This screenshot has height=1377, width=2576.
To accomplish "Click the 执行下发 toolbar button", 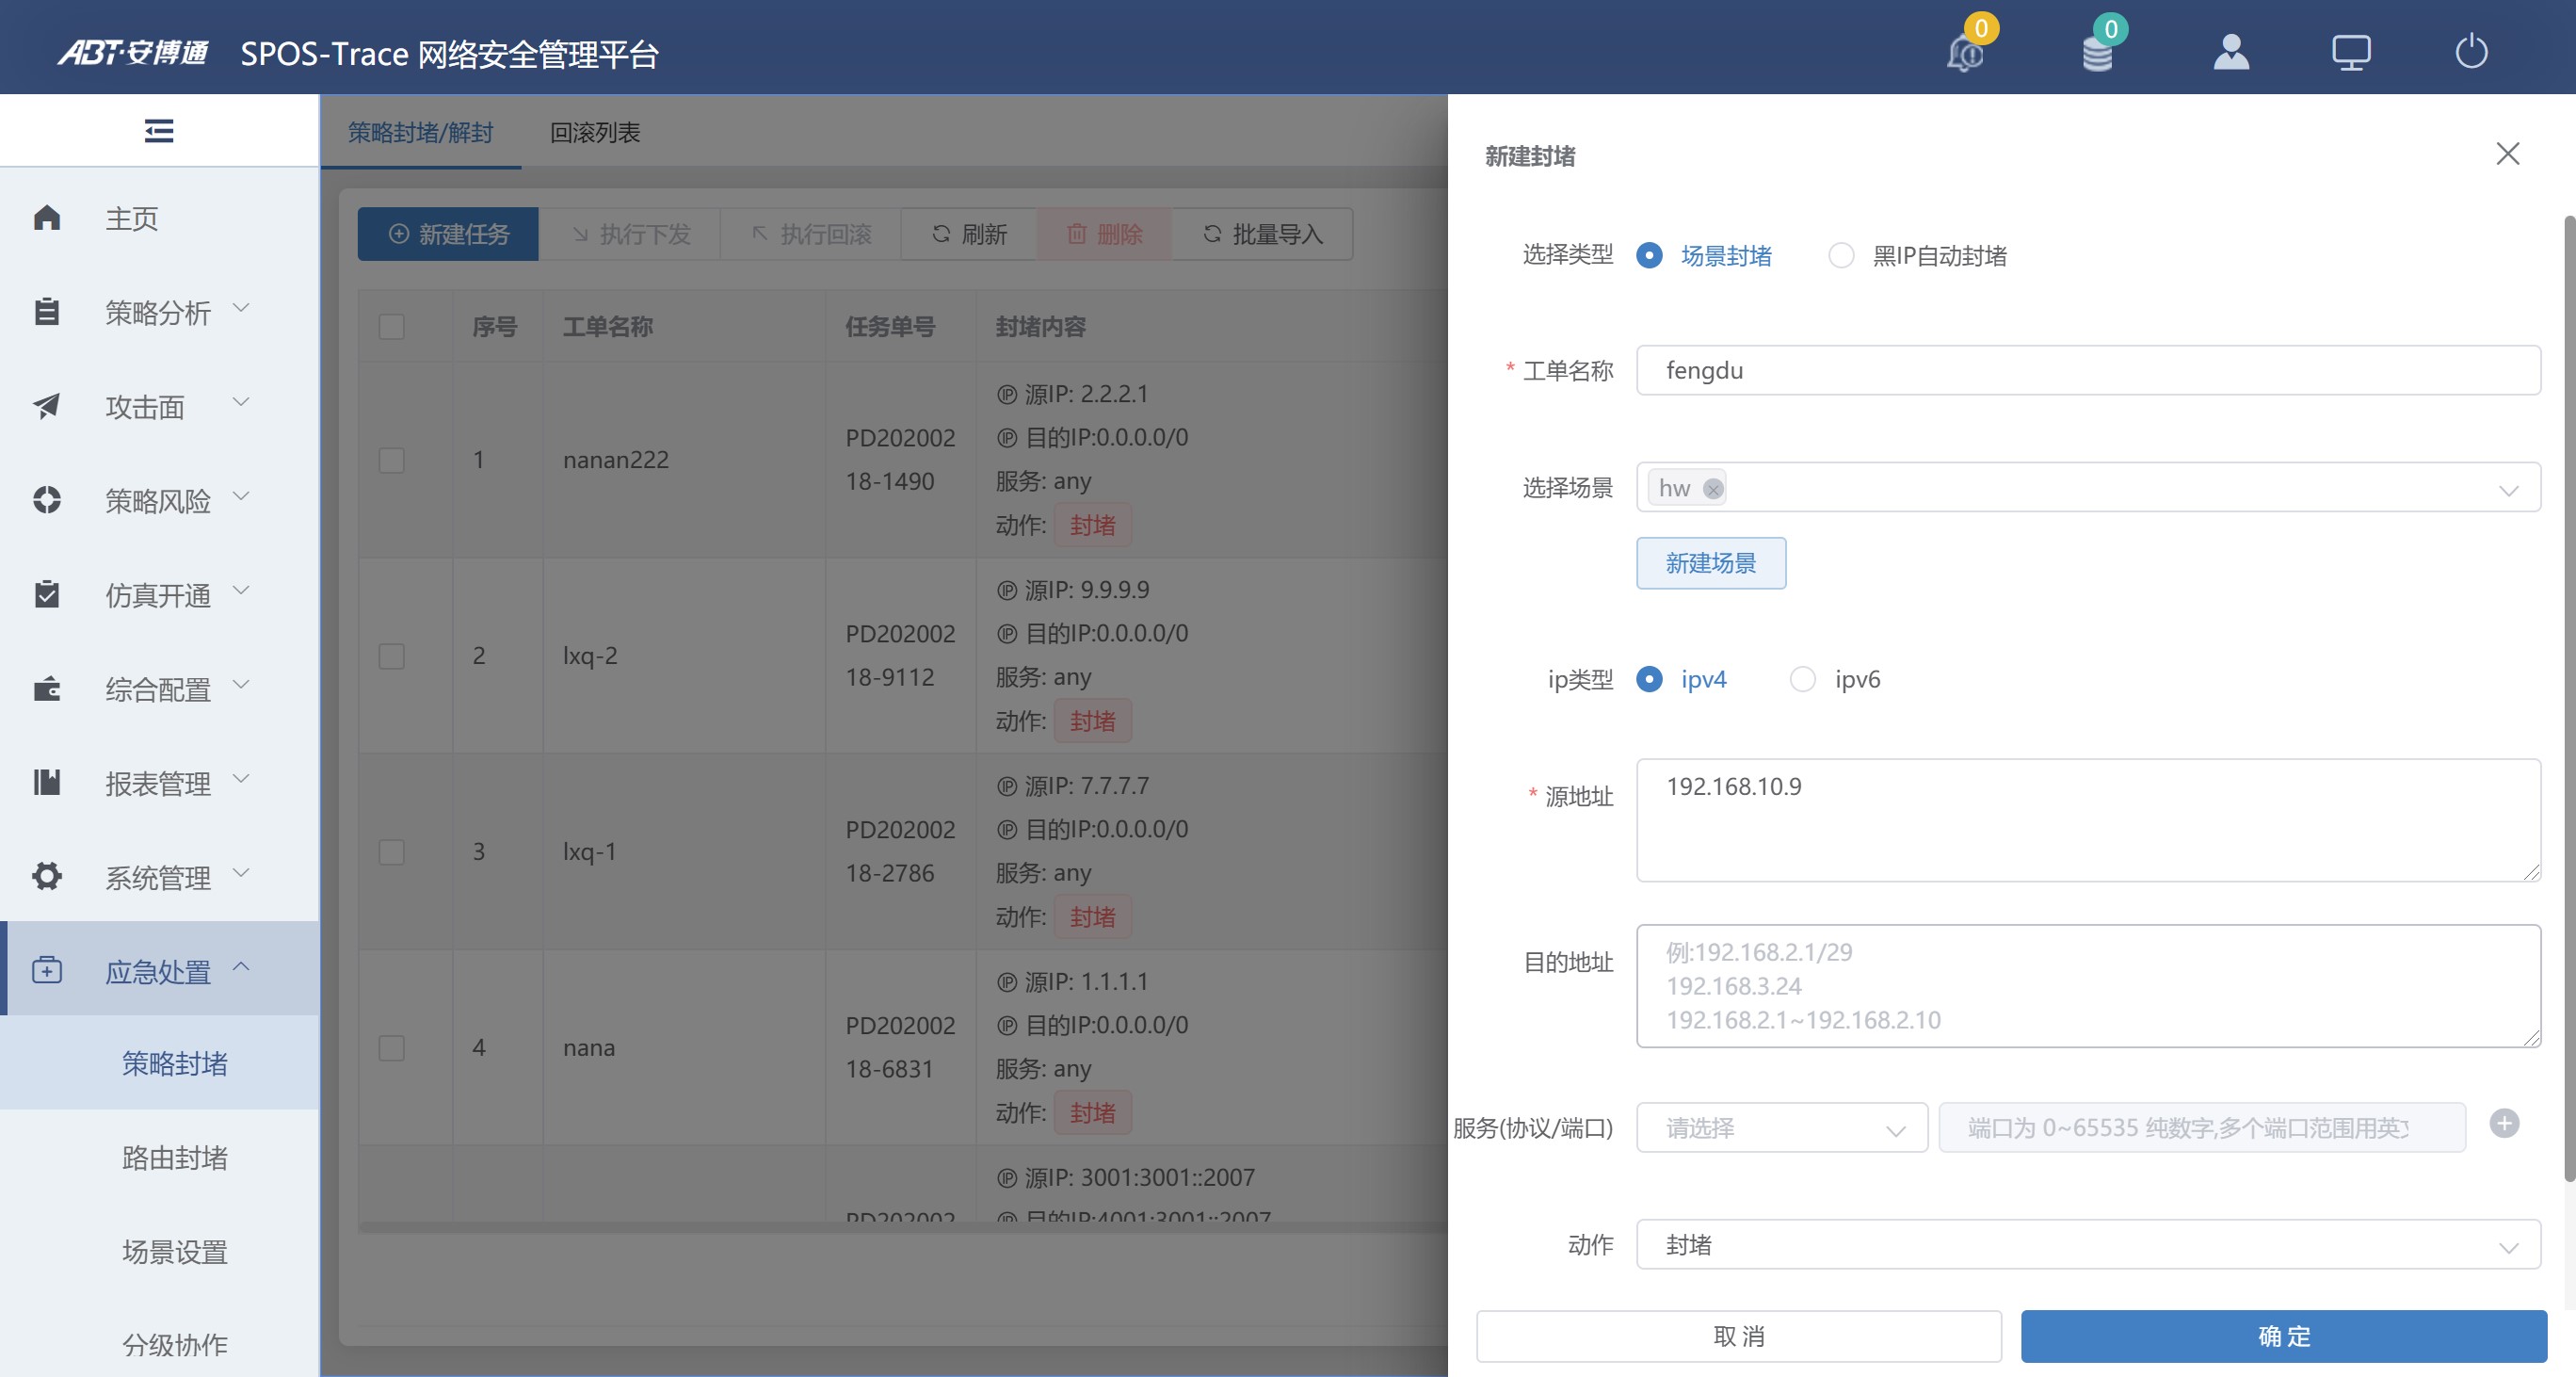I will click(630, 234).
